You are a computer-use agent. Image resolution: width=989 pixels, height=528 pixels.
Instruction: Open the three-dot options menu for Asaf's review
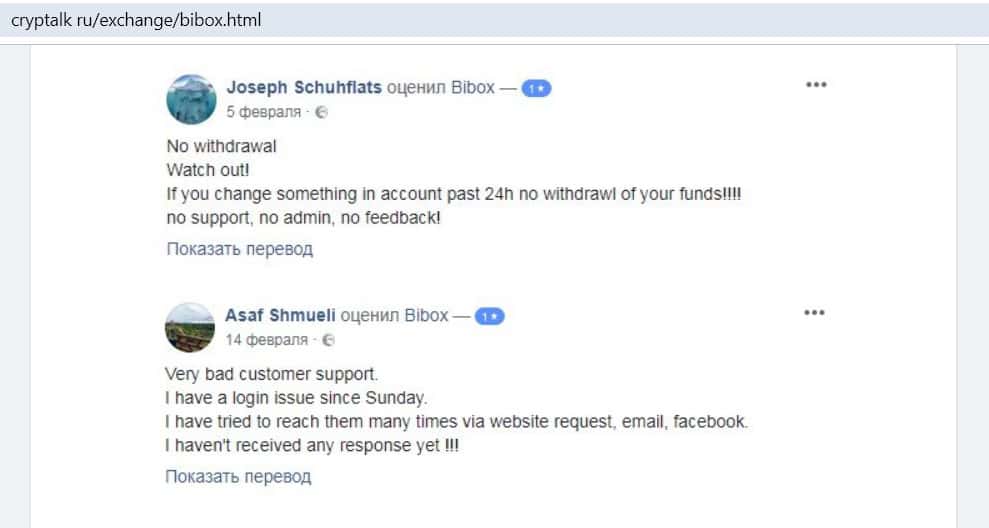pos(816,313)
